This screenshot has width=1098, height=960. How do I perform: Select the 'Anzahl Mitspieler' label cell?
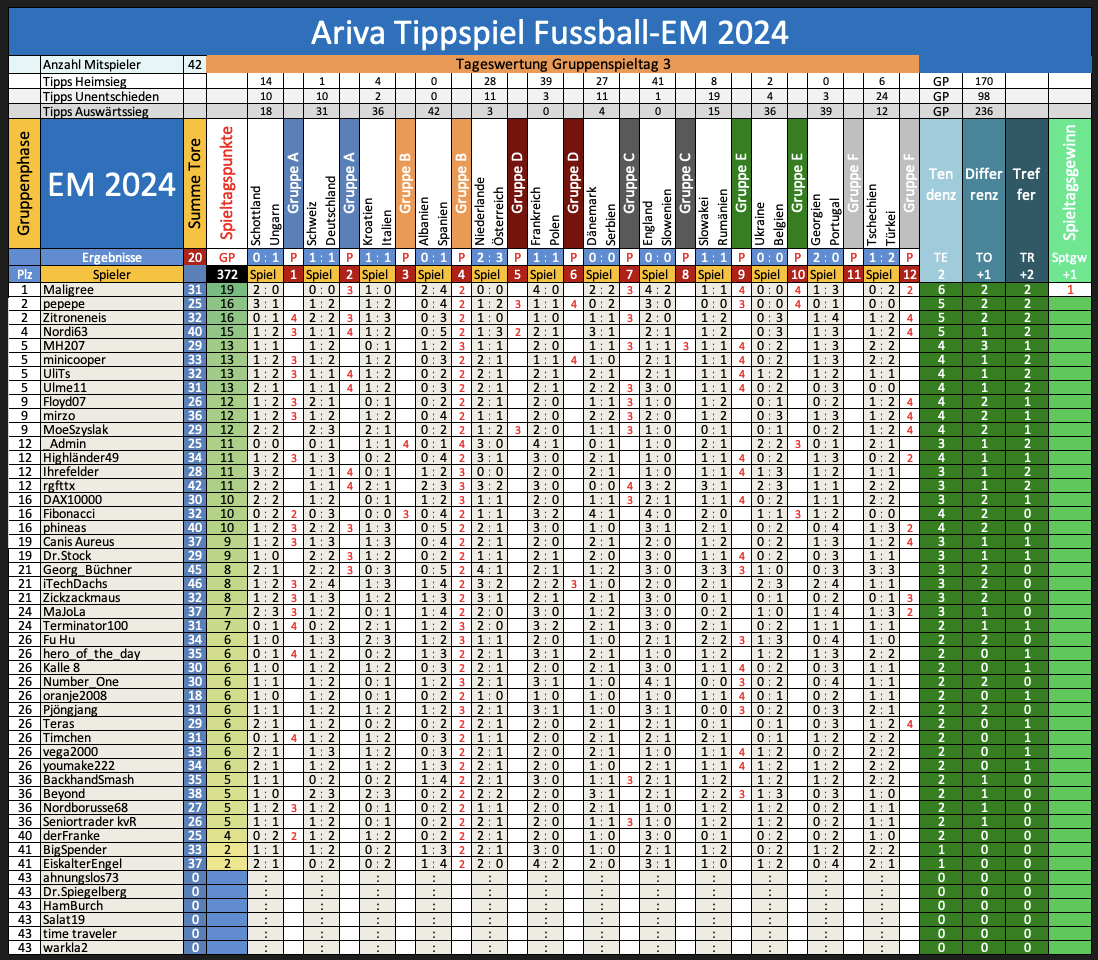pos(112,64)
